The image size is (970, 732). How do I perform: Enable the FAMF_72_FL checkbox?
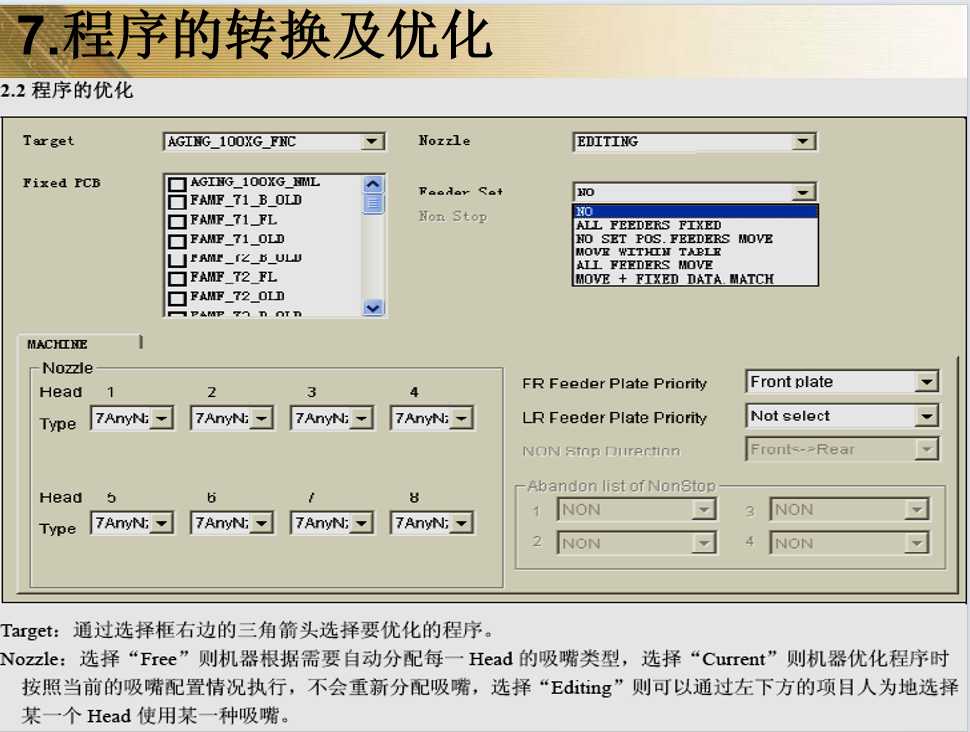point(177,278)
